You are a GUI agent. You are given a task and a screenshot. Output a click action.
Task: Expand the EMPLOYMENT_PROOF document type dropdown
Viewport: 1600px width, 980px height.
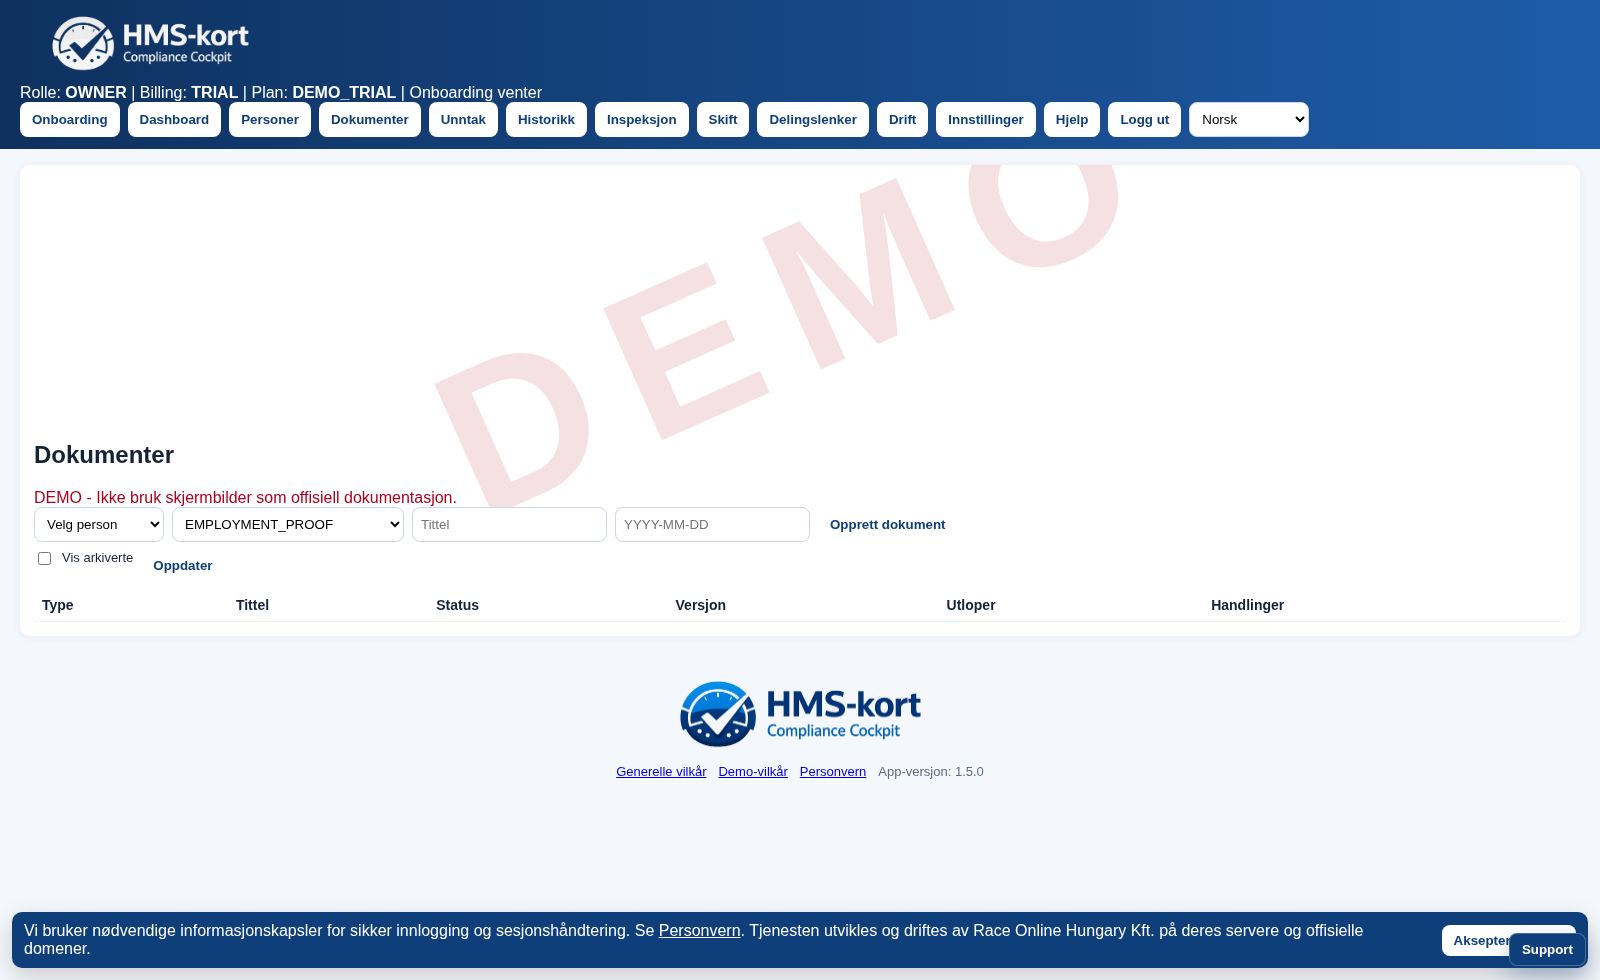pos(288,525)
